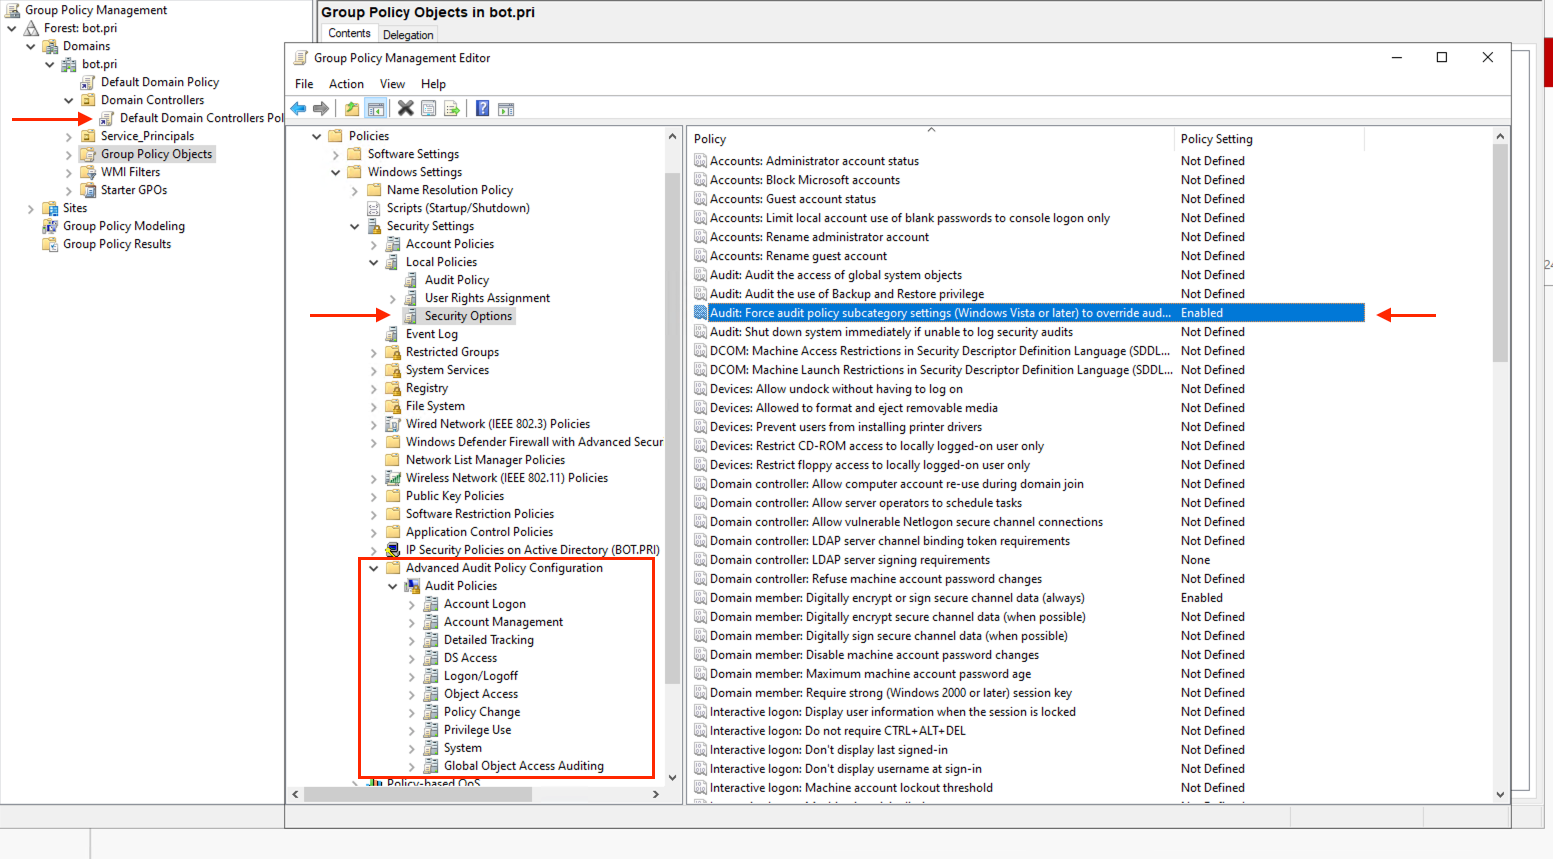1553x859 pixels.
Task: Switch to the Delegation tab
Action: (408, 33)
